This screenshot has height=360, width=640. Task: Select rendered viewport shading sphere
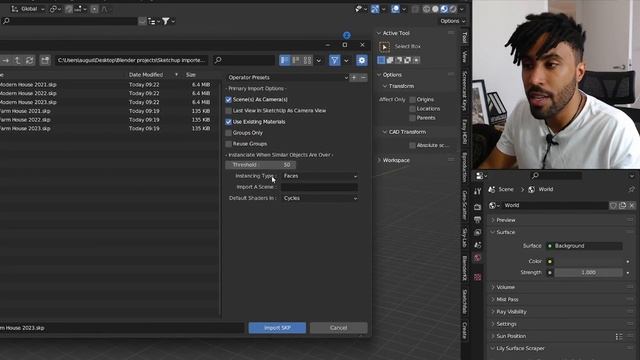[453, 9]
